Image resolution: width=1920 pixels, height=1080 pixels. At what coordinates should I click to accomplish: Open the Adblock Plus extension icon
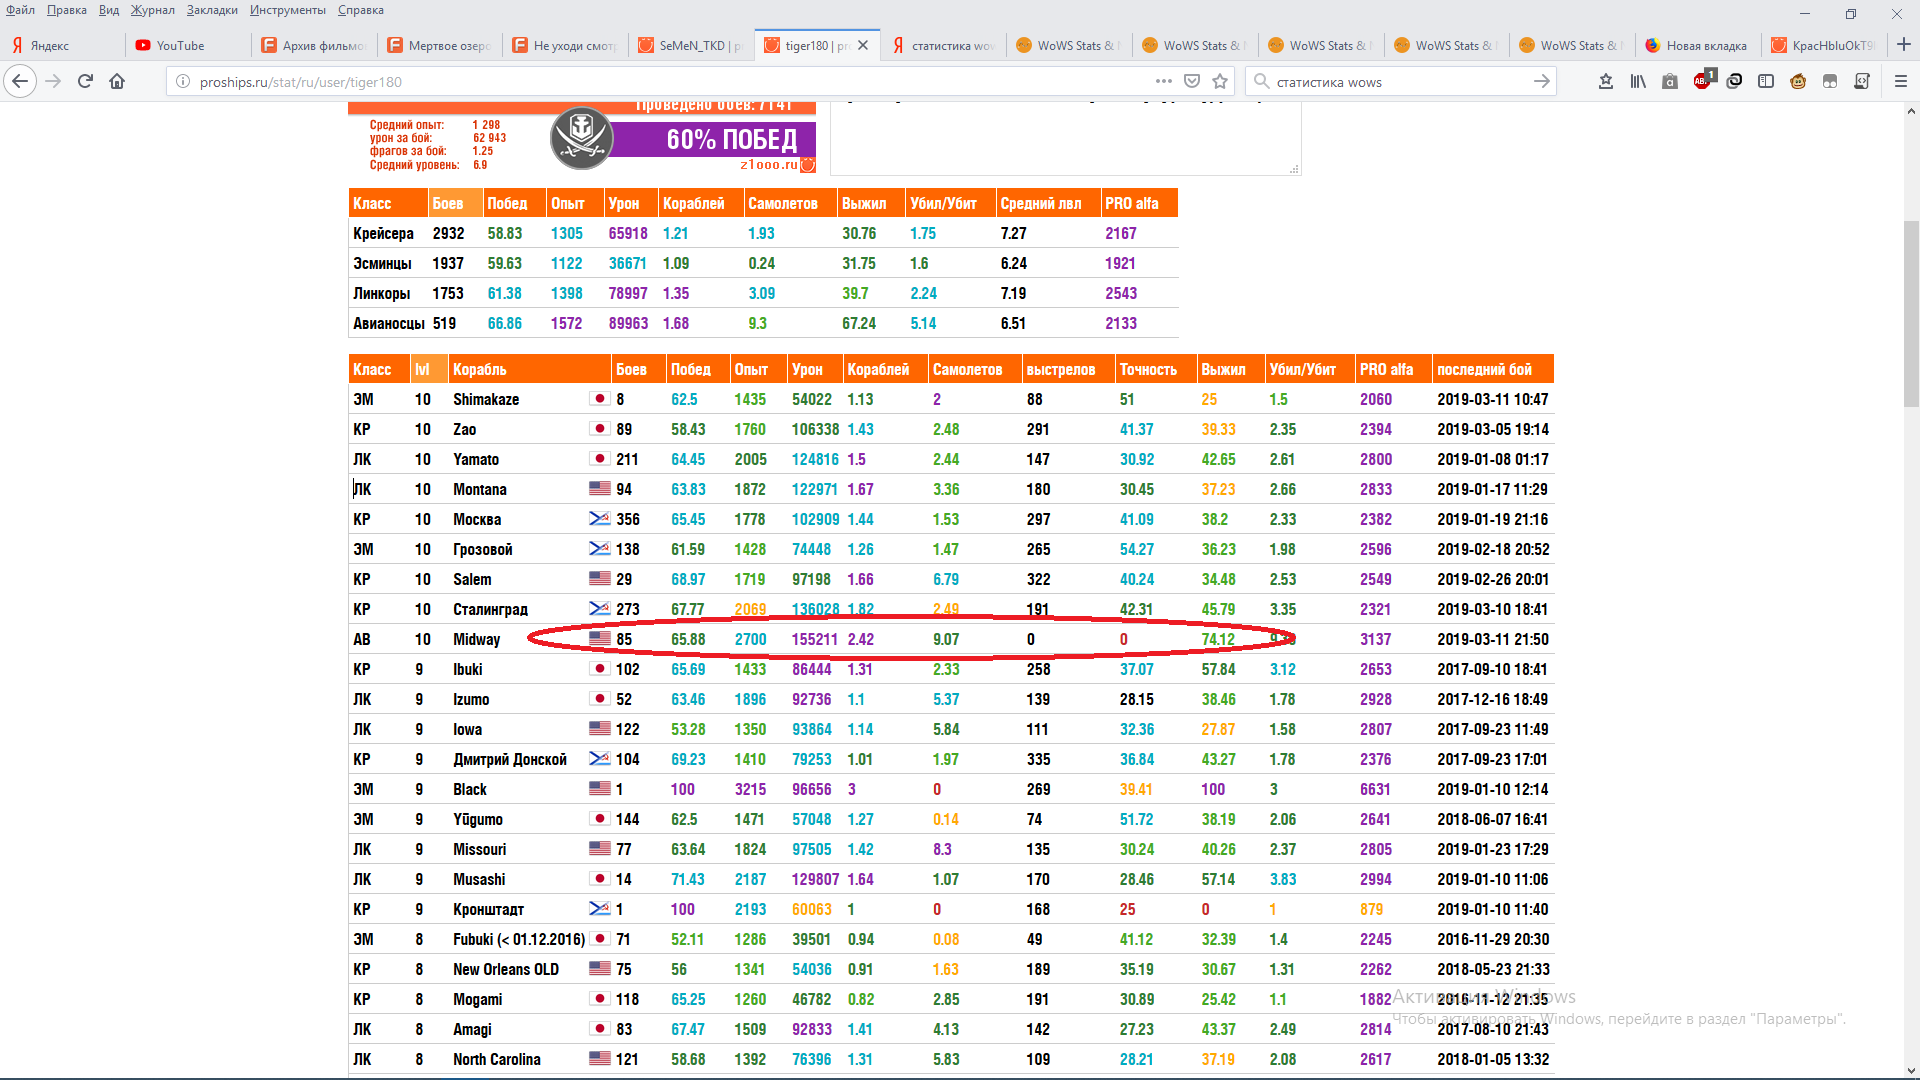pyautogui.click(x=1703, y=80)
